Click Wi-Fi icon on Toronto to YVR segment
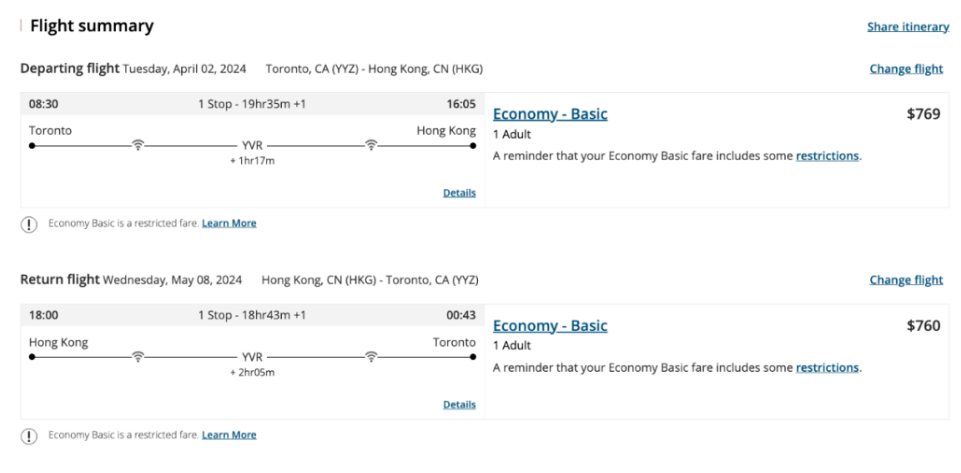 (x=139, y=145)
